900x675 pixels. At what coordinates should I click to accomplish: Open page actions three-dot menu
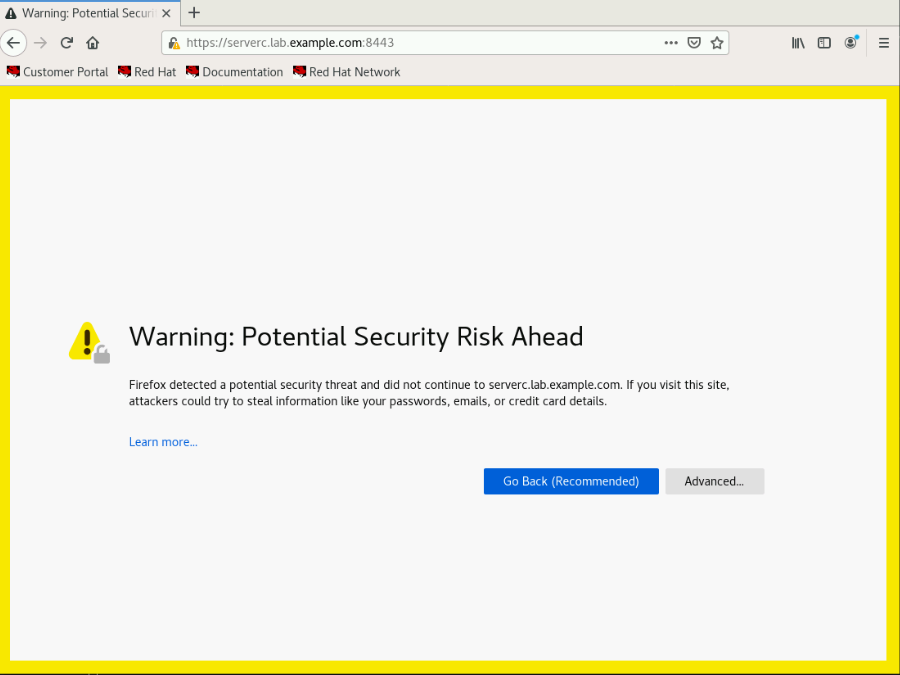[x=671, y=43]
